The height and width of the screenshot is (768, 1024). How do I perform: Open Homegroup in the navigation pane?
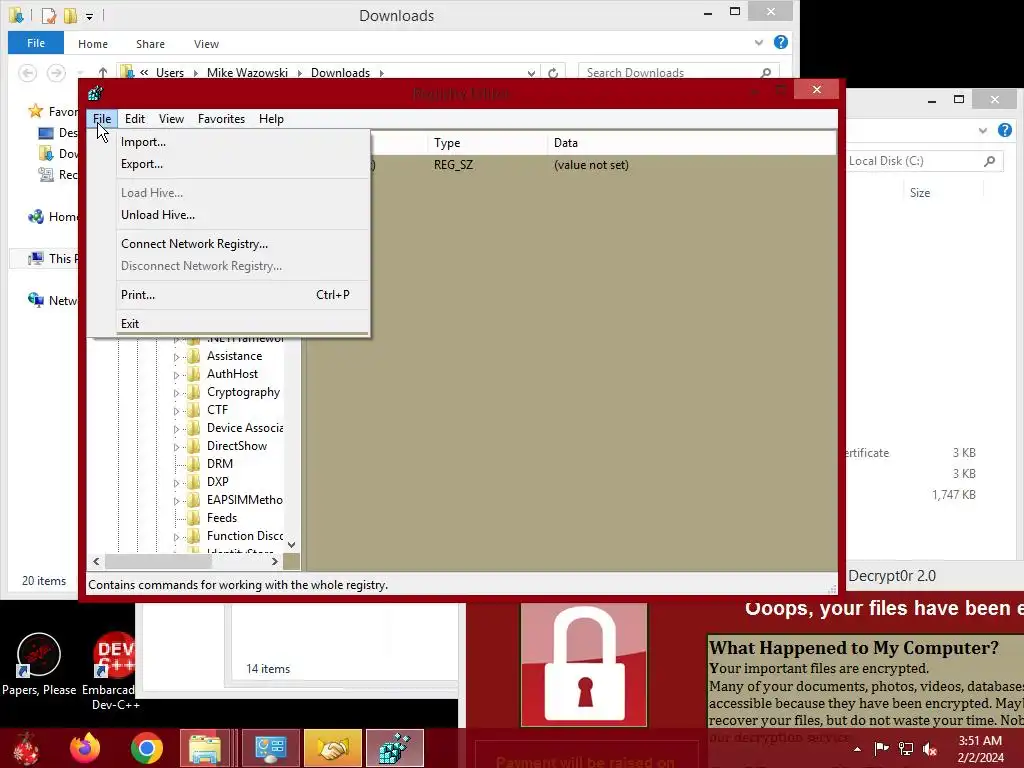54,216
